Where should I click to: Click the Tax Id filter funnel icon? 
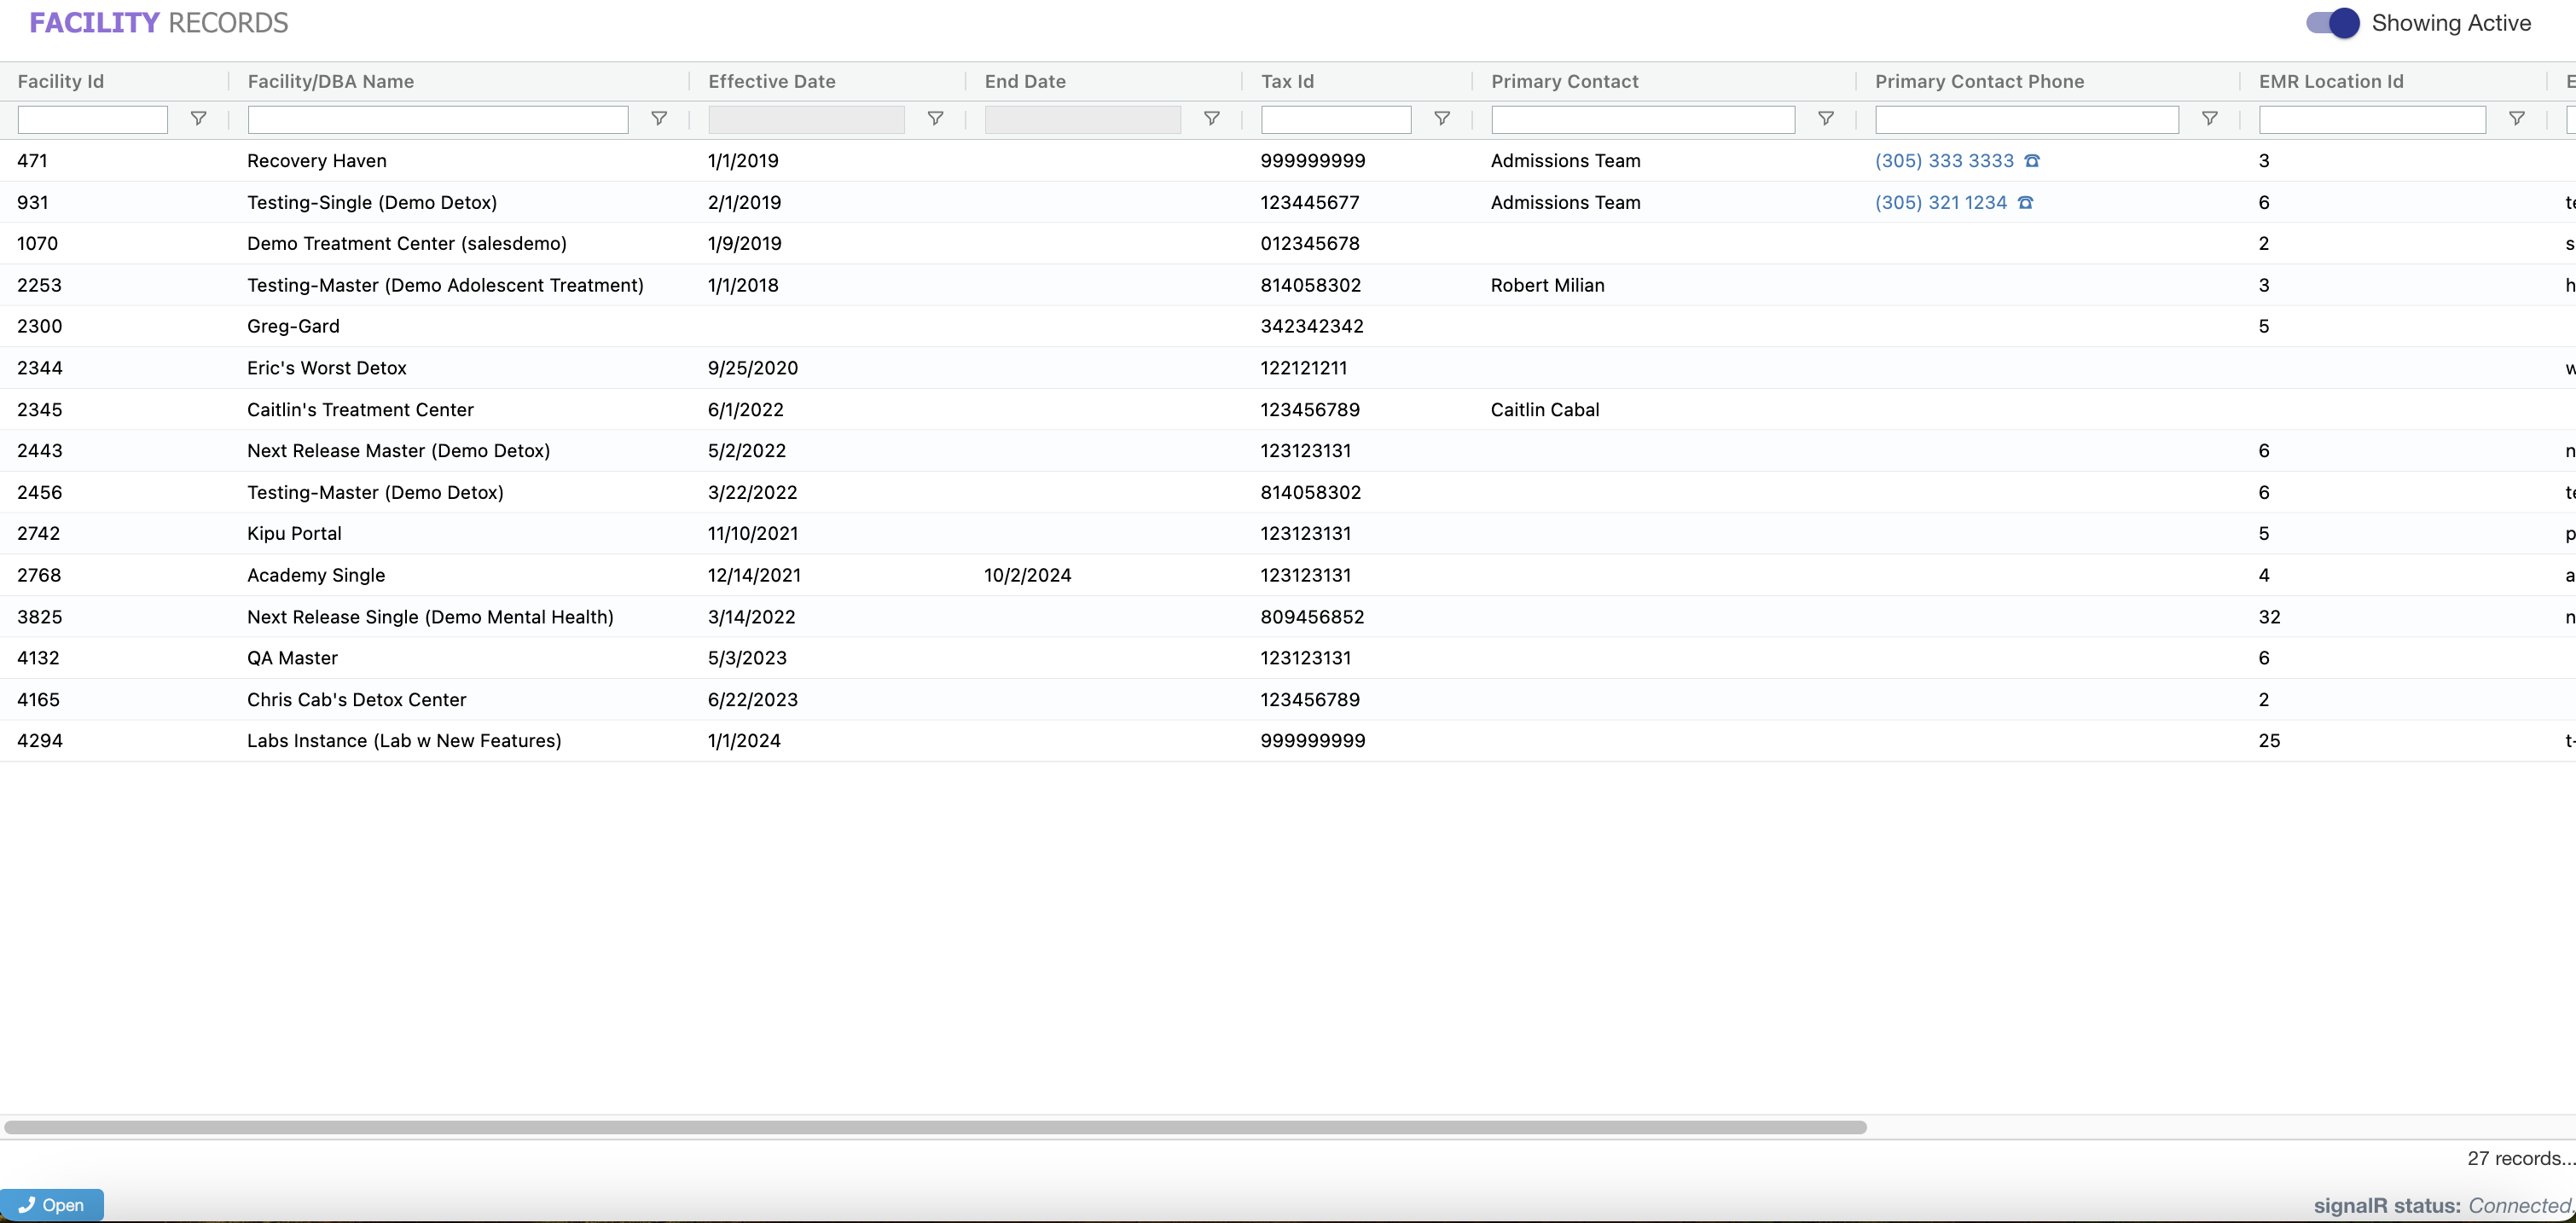[1441, 119]
